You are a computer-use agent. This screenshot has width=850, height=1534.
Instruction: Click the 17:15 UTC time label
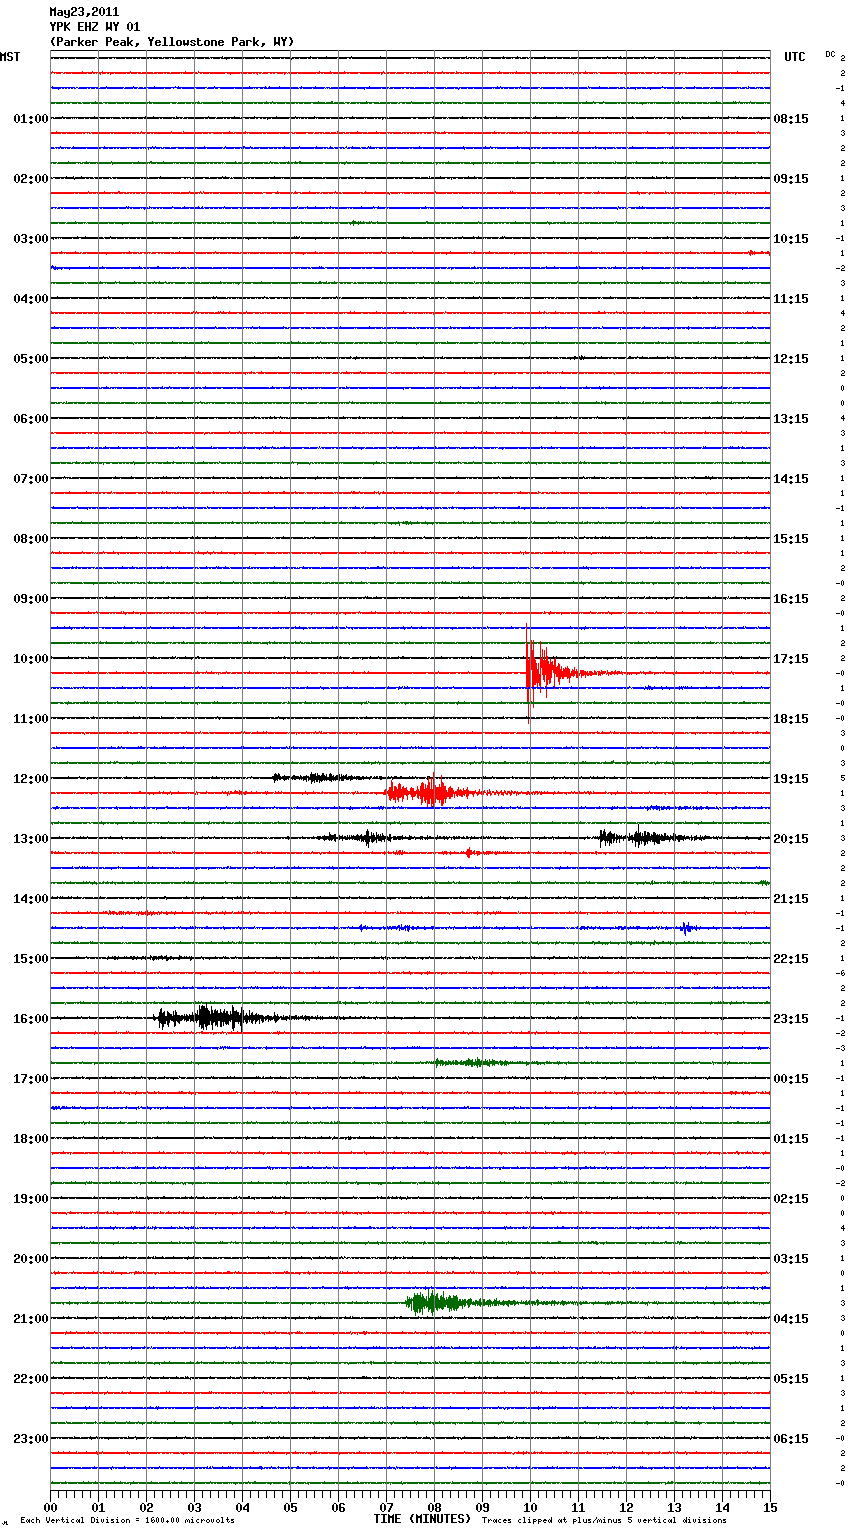click(x=791, y=659)
